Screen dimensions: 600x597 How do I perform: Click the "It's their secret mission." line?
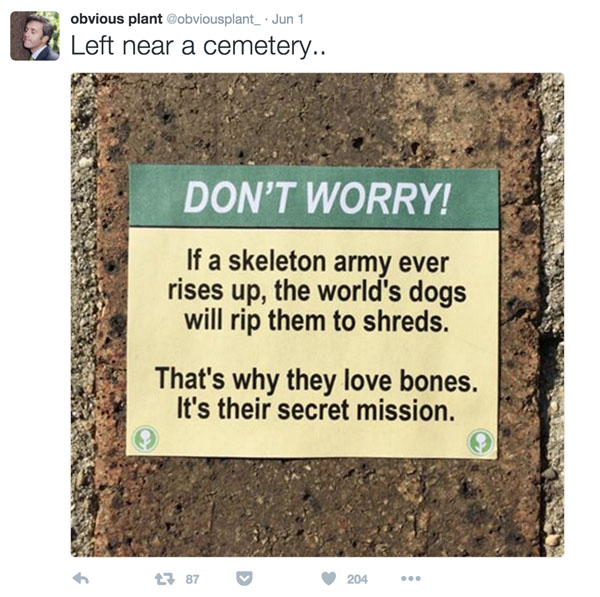313,408
